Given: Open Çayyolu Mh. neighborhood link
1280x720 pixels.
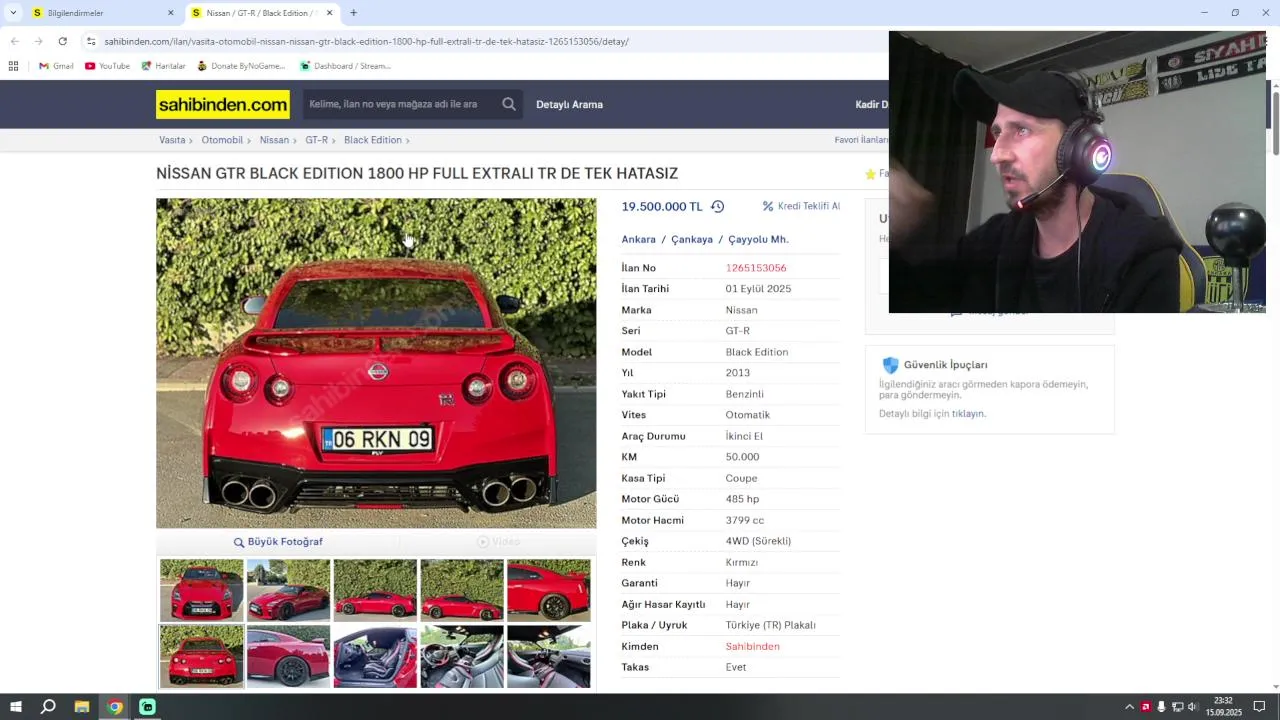Looking at the screenshot, I should click(758, 240).
